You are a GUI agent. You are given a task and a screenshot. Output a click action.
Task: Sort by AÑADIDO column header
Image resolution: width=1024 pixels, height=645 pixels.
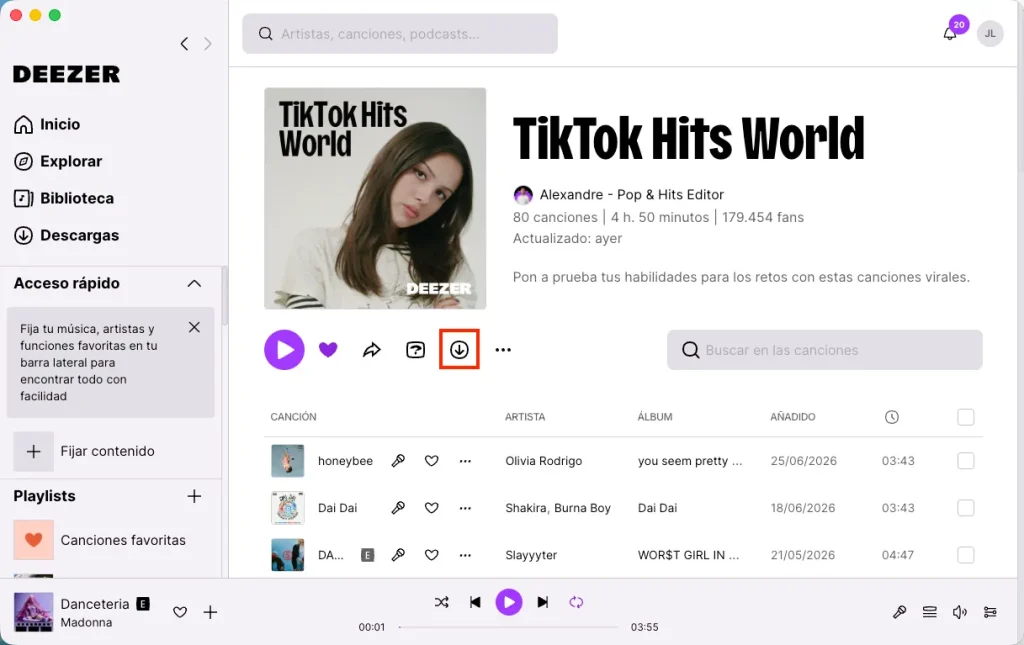click(x=793, y=417)
